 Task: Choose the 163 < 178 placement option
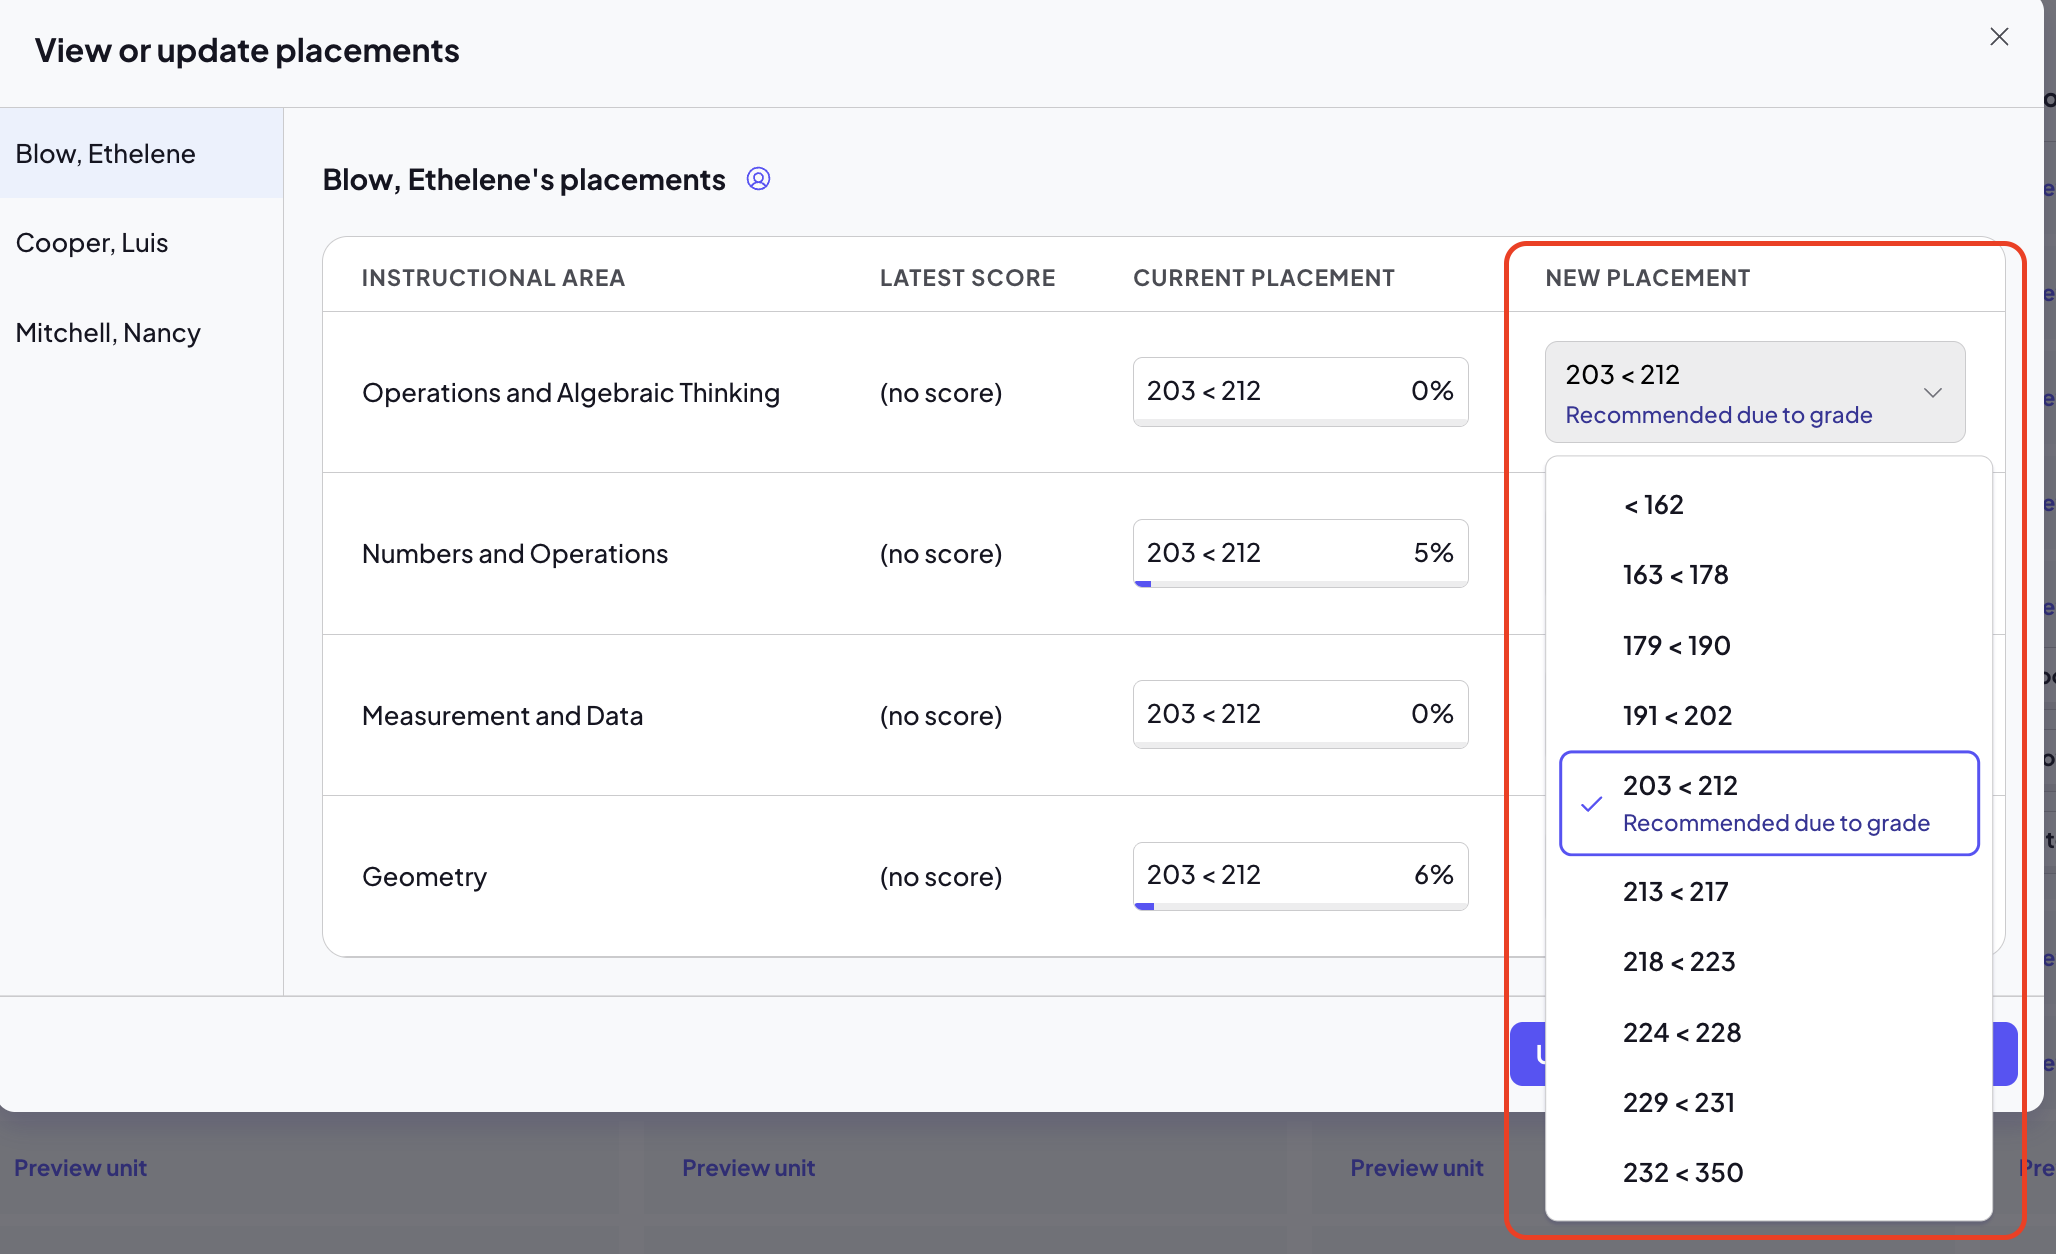pos(1768,575)
